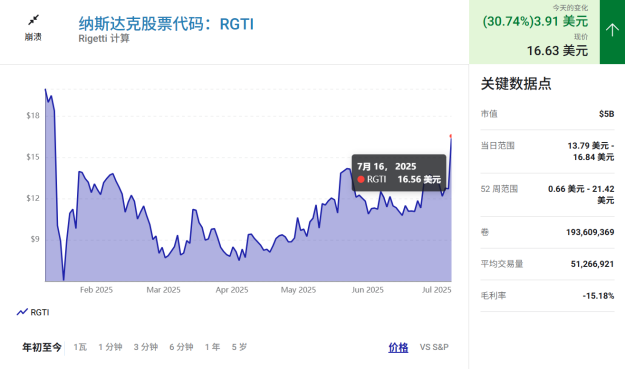This screenshot has width=625, height=370.
Task: Select the 3 分钟 time range
Action: [145, 347]
